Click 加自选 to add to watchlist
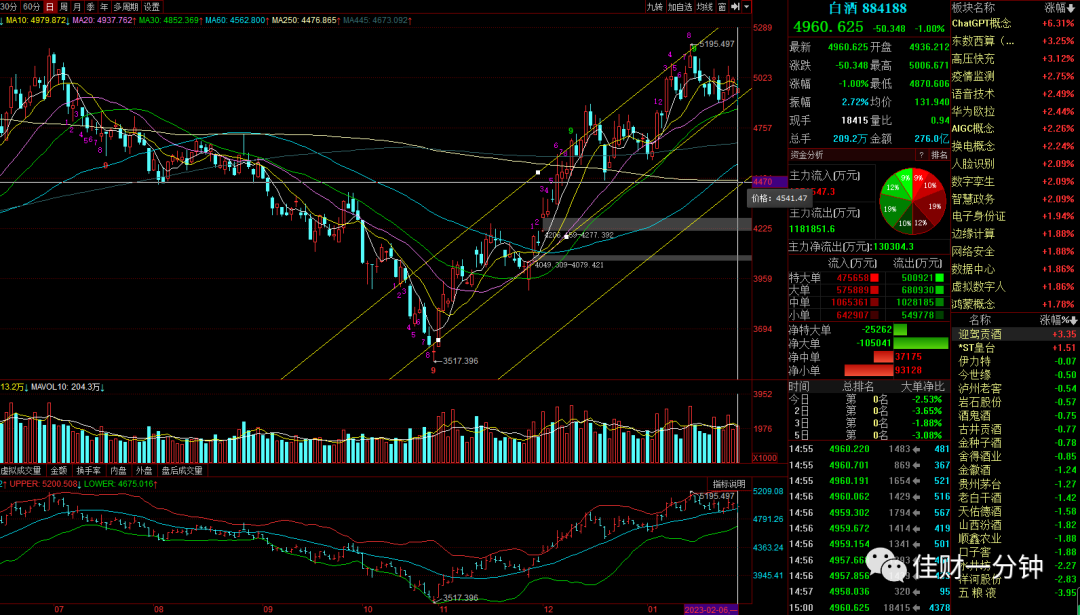This screenshot has height=615, width=1080. click(x=680, y=7)
